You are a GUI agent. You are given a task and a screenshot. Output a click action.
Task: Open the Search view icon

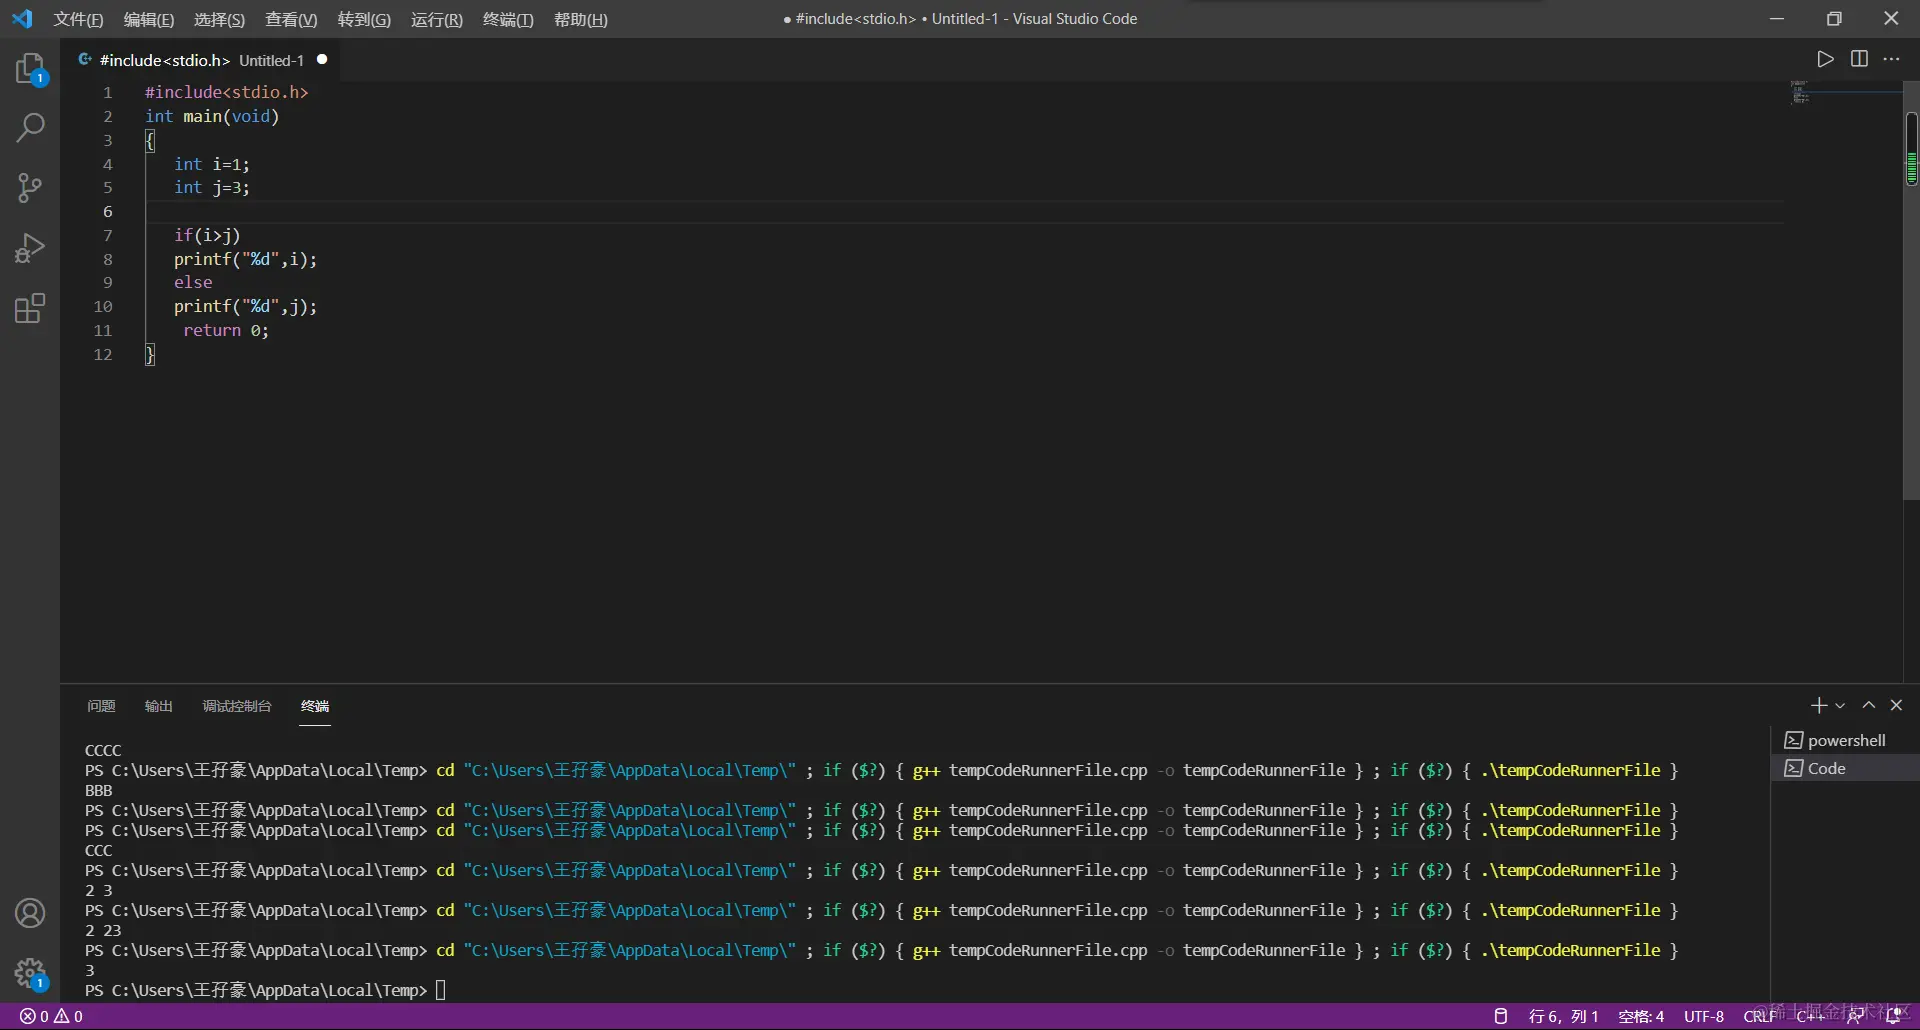point(30,128)
